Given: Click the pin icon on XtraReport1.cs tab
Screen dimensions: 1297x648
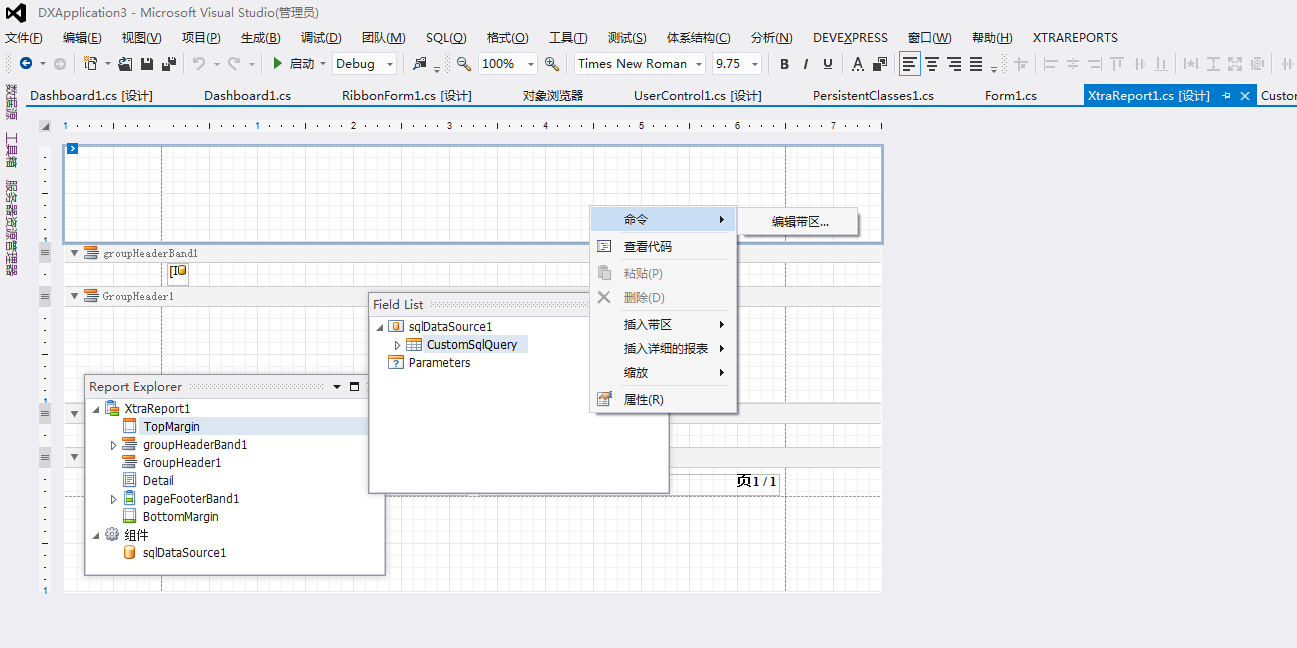Looking at the screenshot, I should tap(1227, 96).
